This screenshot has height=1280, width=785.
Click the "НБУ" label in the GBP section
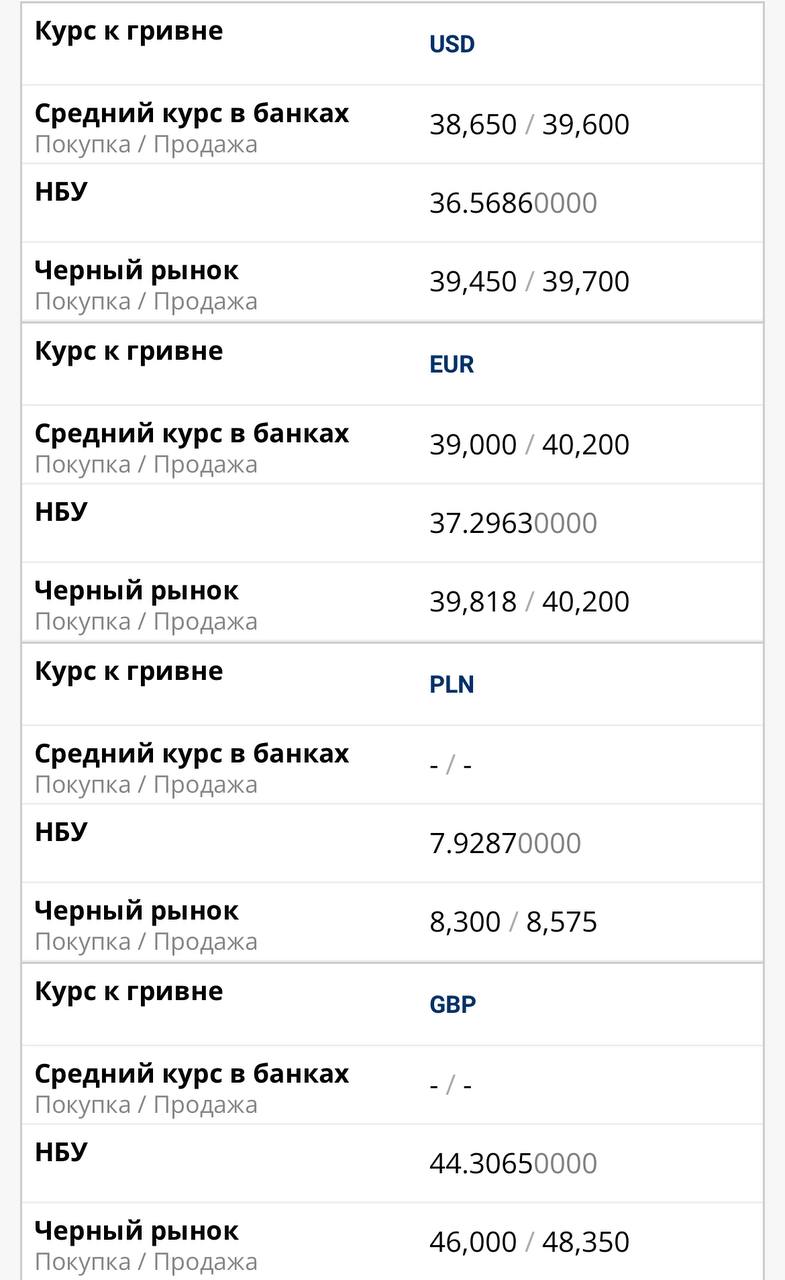[61, 1152]
